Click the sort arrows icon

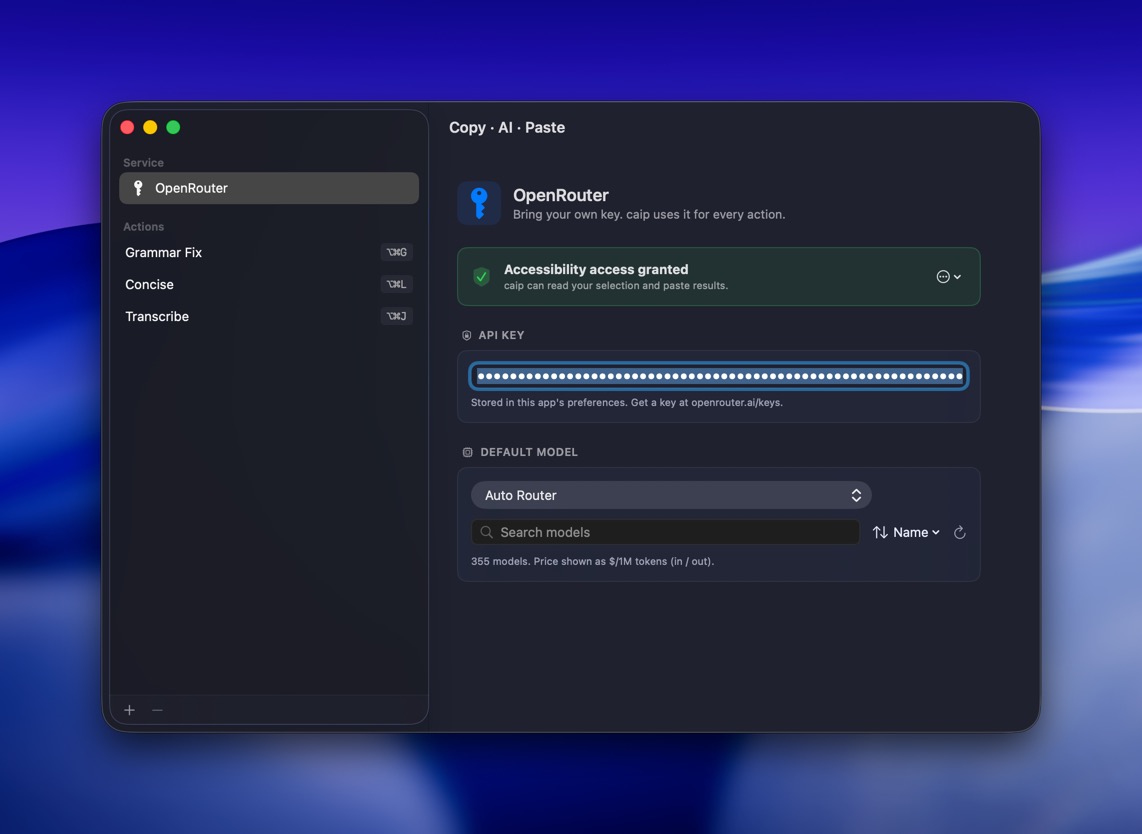pos(880,532)
